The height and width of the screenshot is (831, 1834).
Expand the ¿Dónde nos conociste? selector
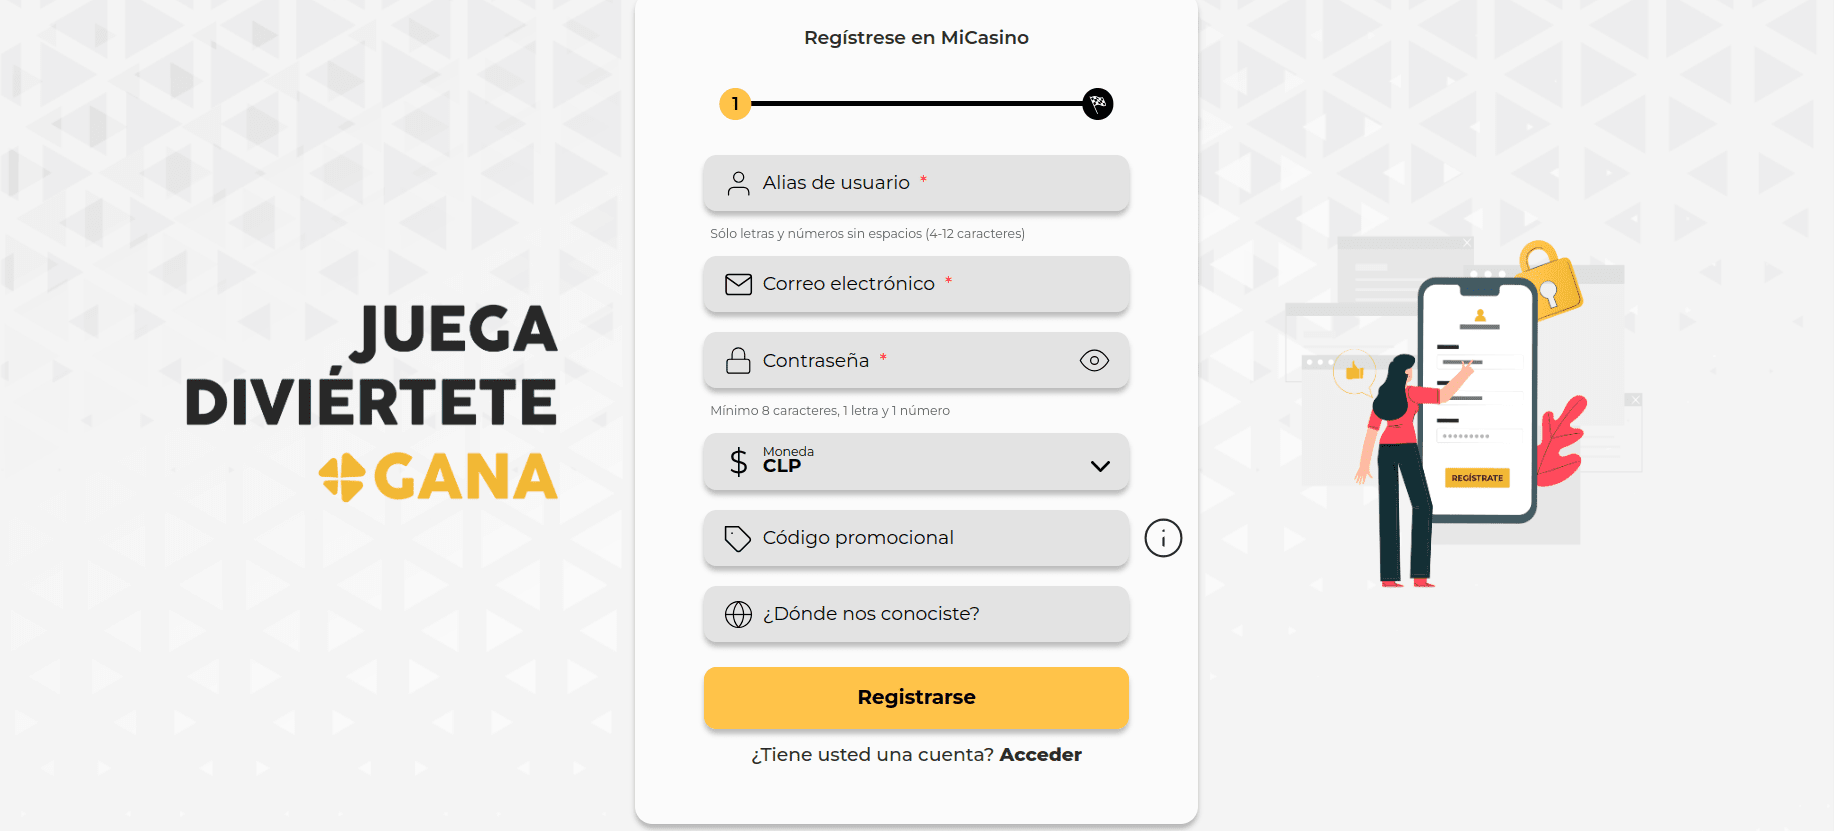click(915, 614)
